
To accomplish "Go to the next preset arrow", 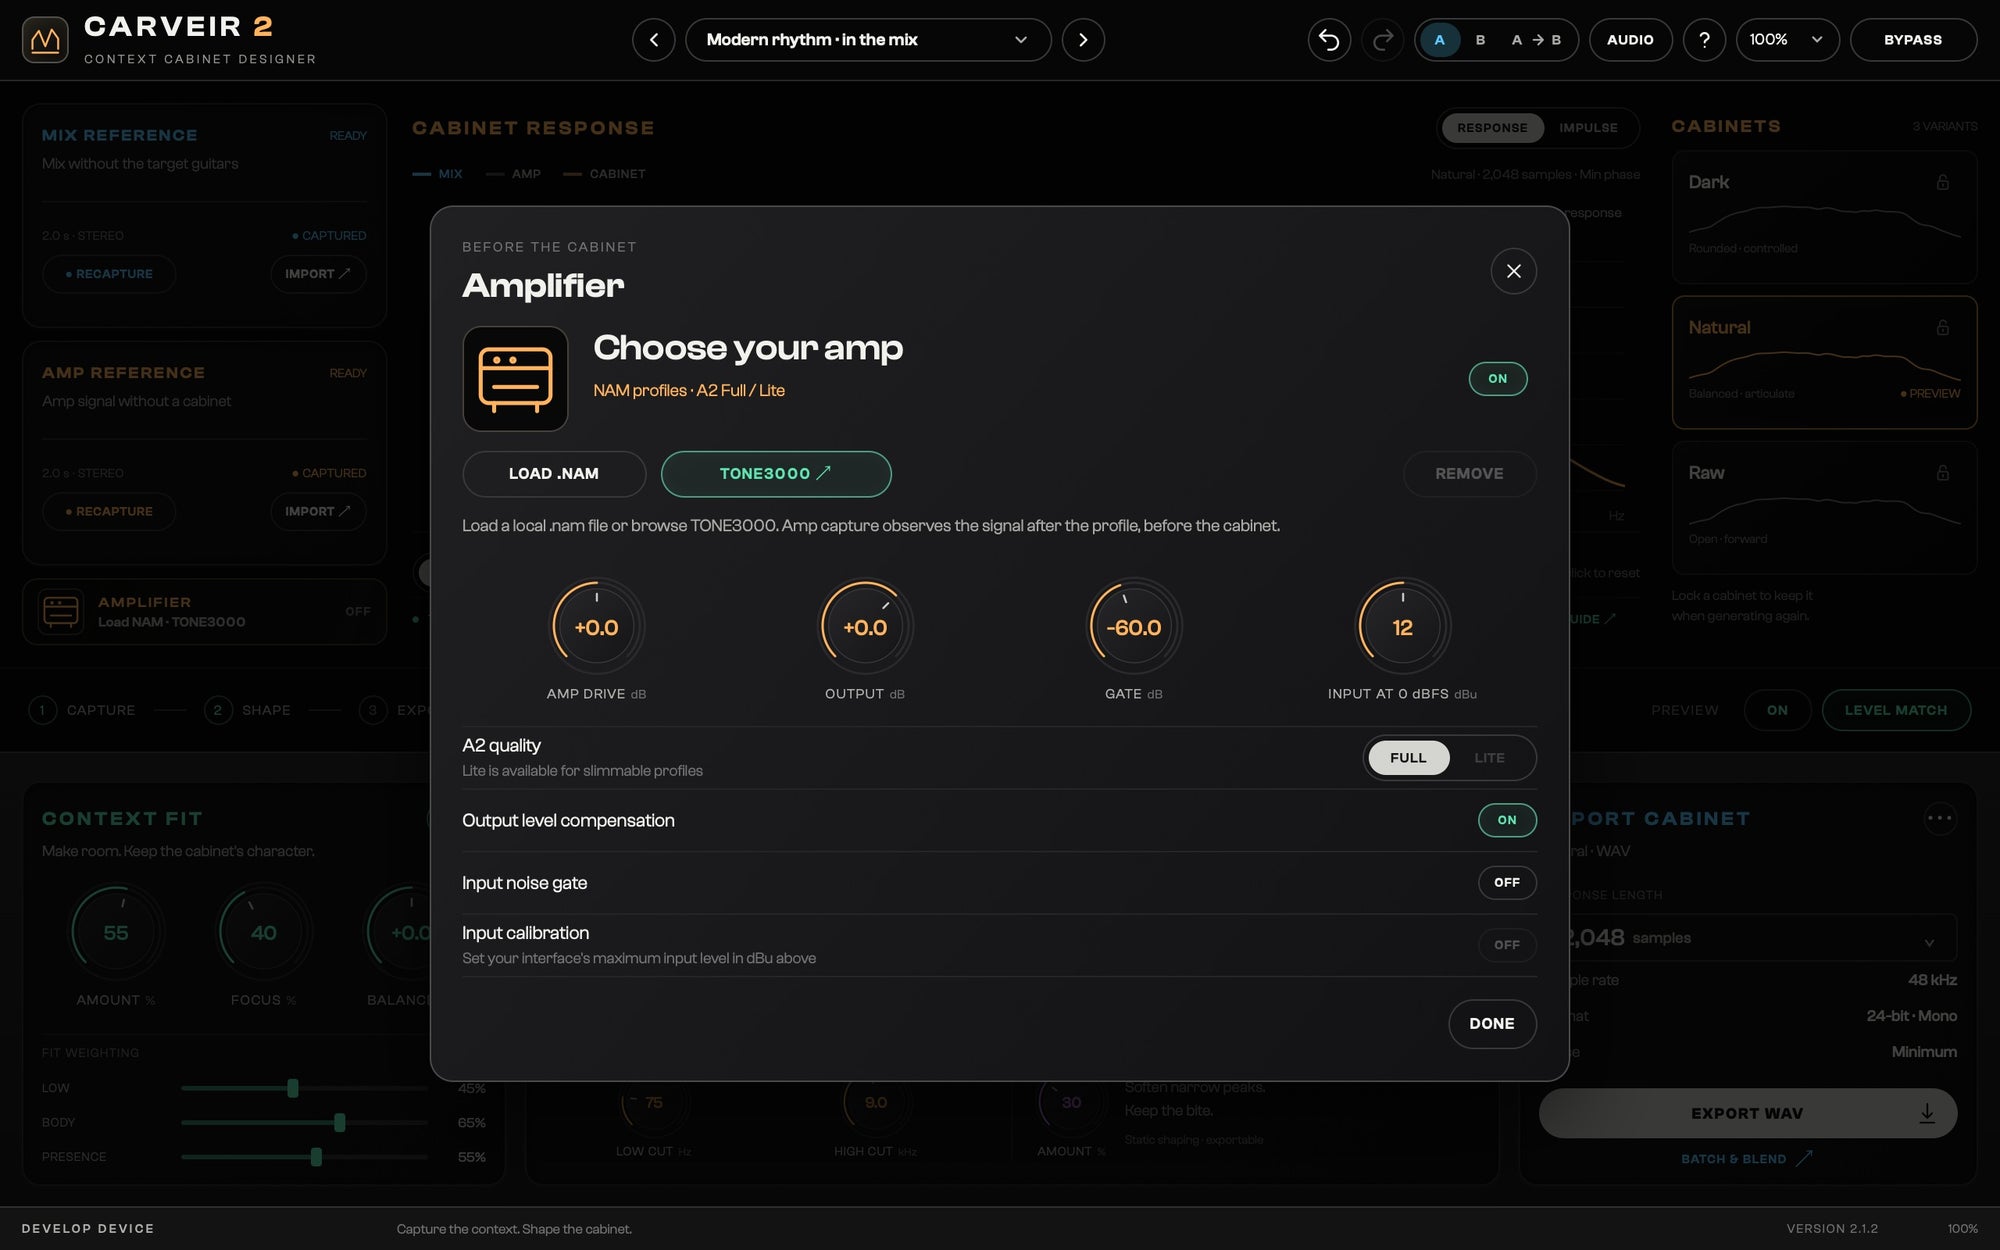I will pos(1083,40).
